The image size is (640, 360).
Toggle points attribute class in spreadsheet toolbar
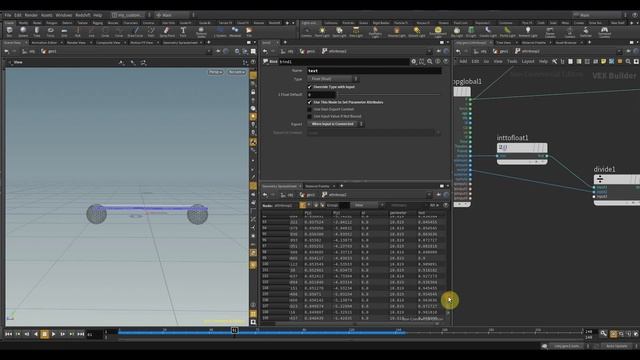[302, 205]
